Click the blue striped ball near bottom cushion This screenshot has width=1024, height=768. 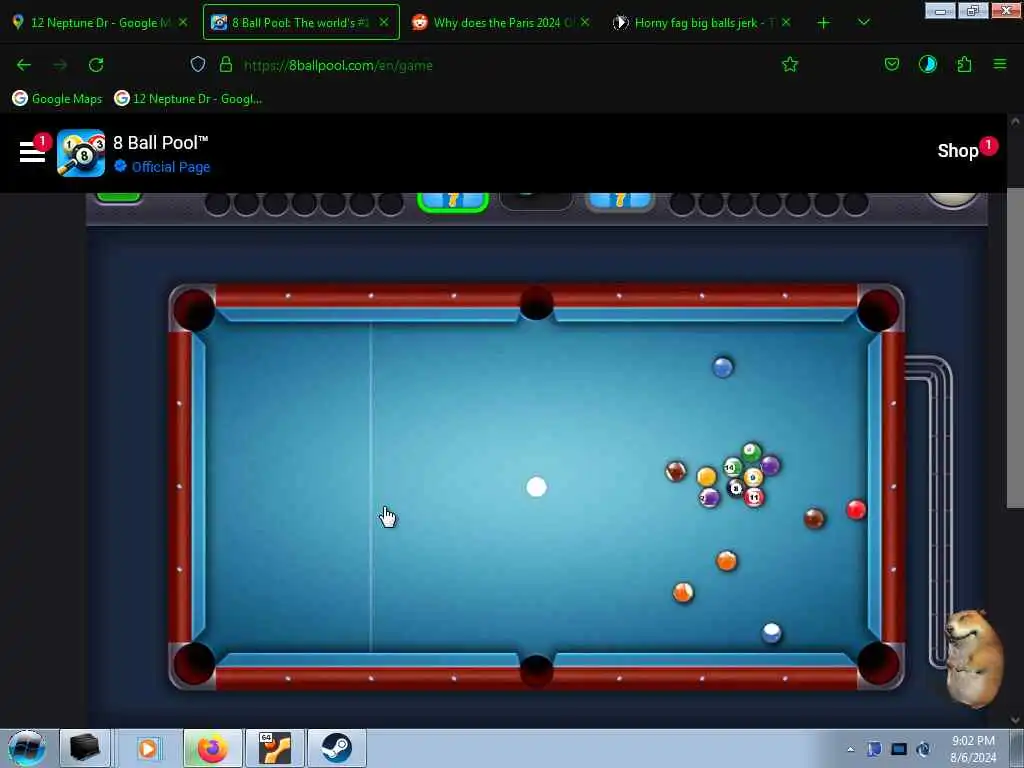(x=771, y=632)
